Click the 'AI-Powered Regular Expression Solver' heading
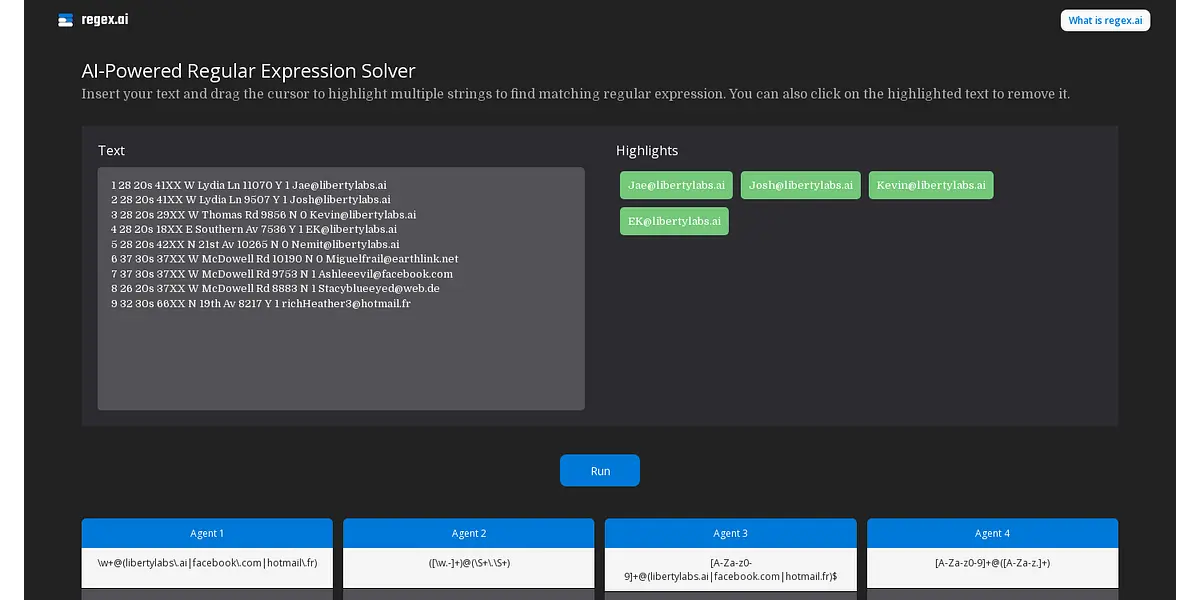The height and width of the screenshot is (600, 1200). 248,71
